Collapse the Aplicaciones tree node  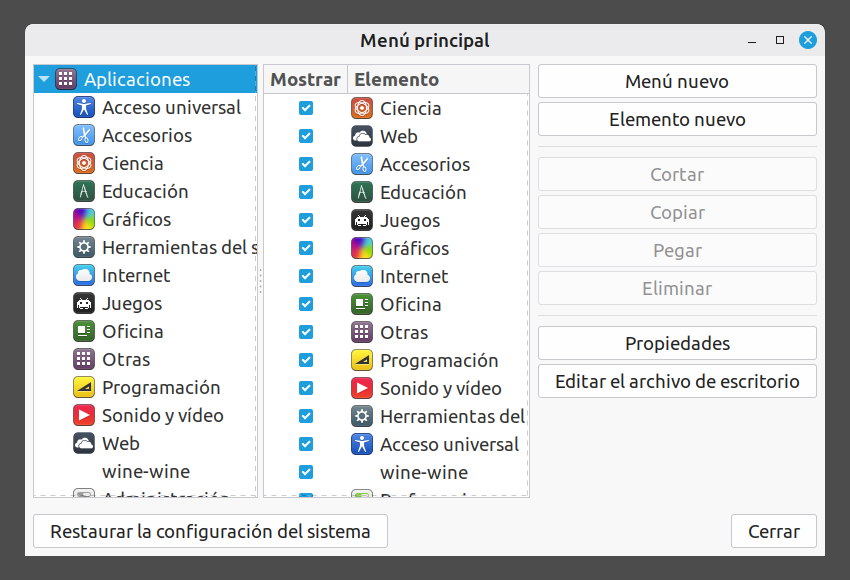(x=44, y=80)
